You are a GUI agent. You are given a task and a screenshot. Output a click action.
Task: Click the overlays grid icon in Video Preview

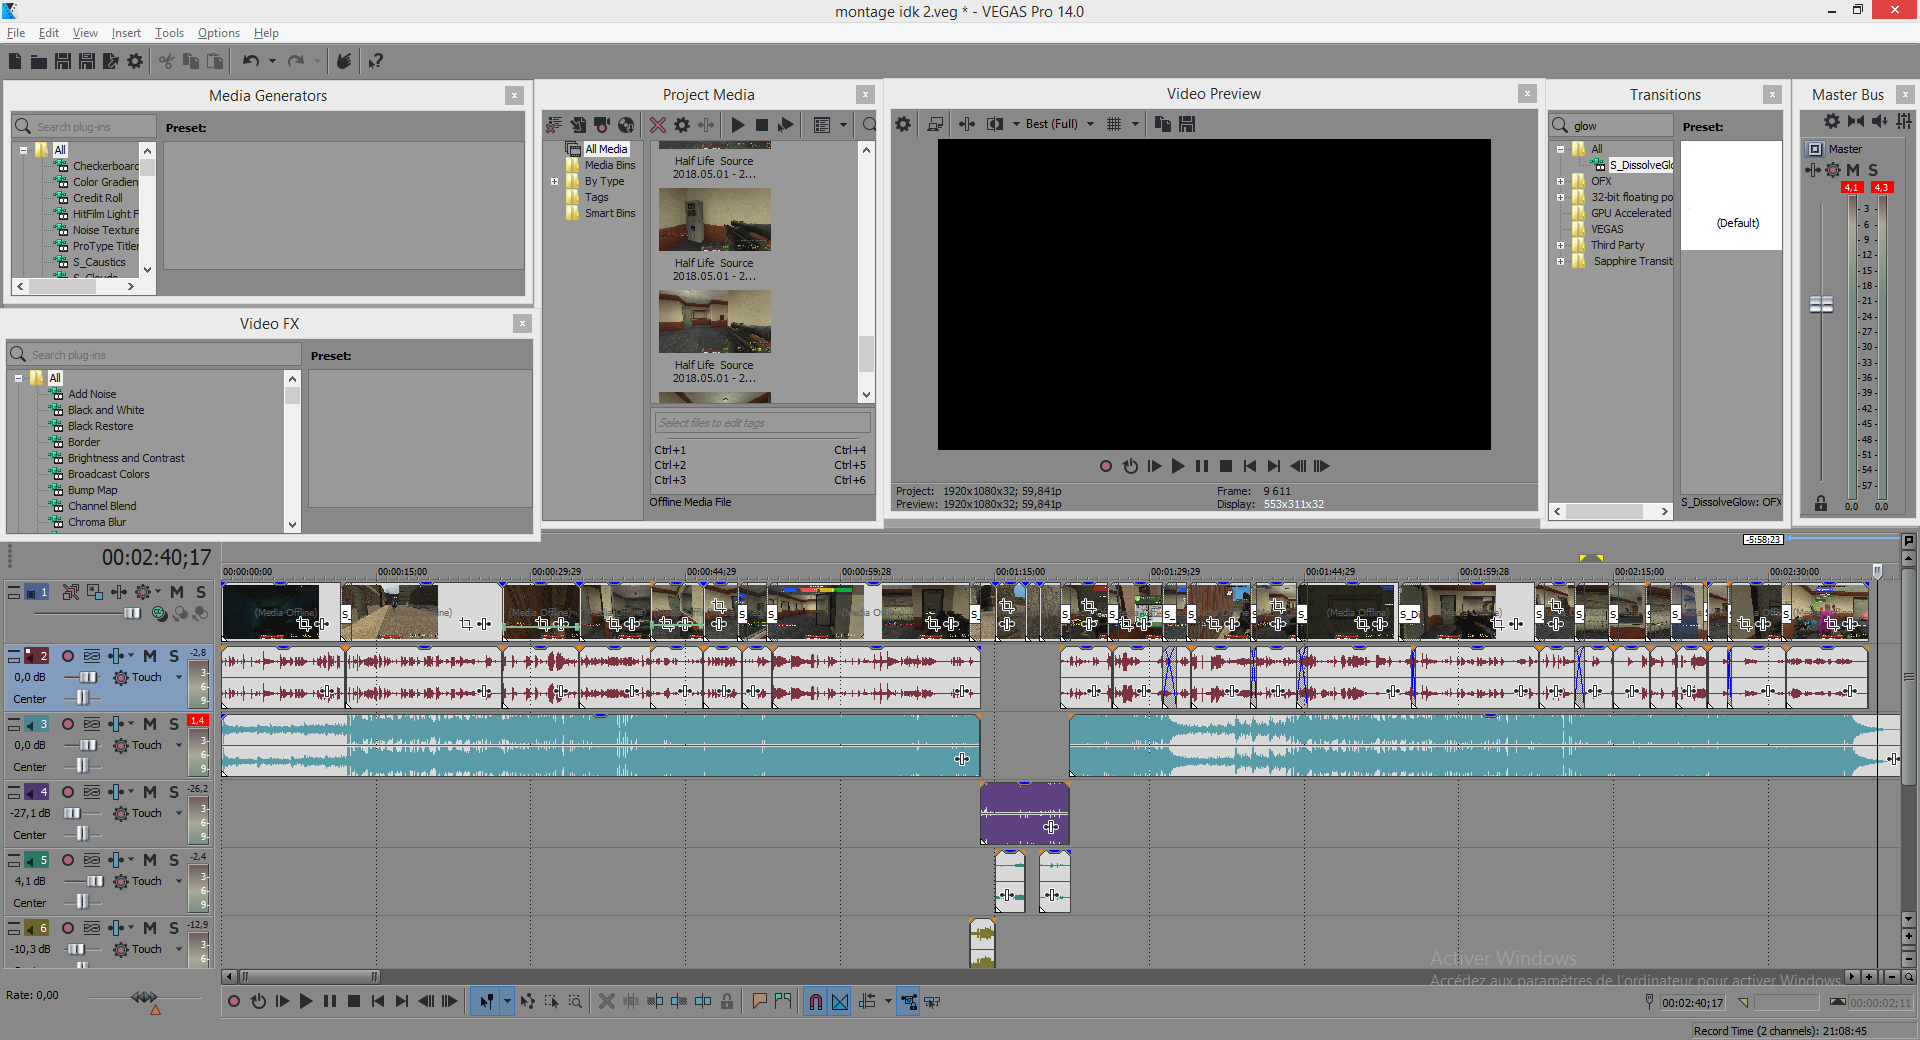click(x=1114, y=124)
